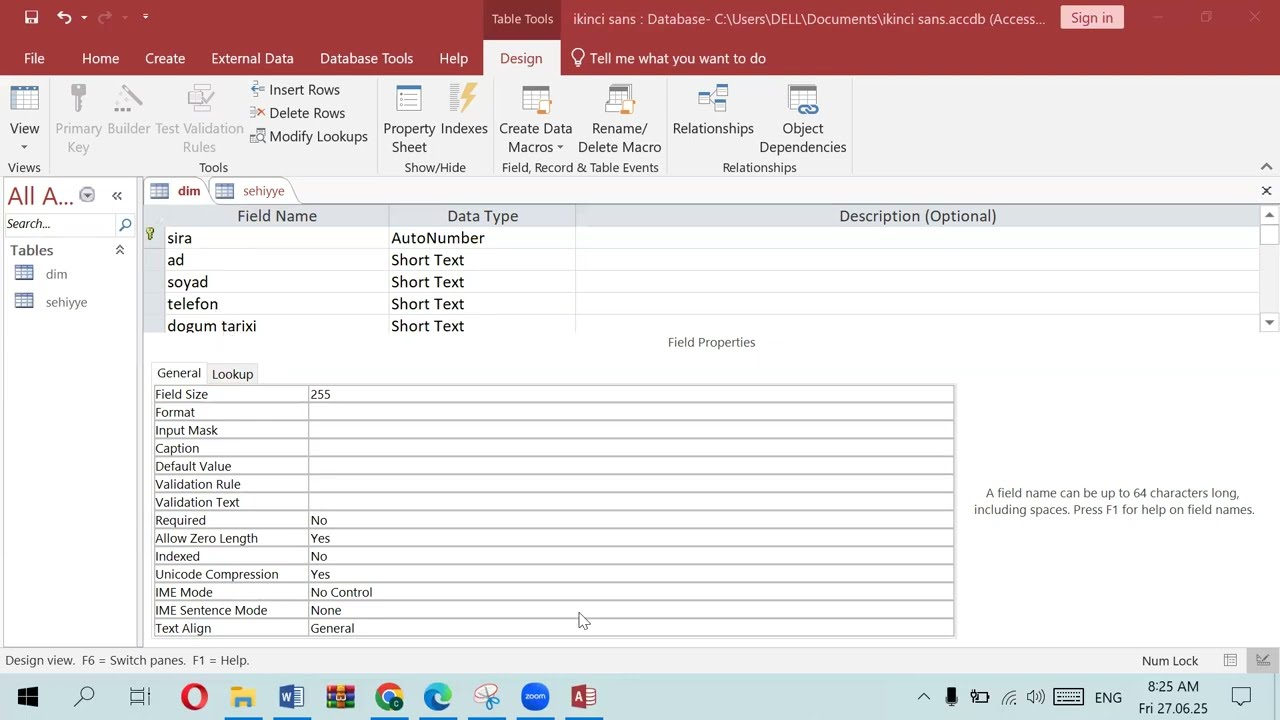This screenshot has height=720, width=1280.
Task: Select the Design ribbon tab
Action: [x=521, y=58]
